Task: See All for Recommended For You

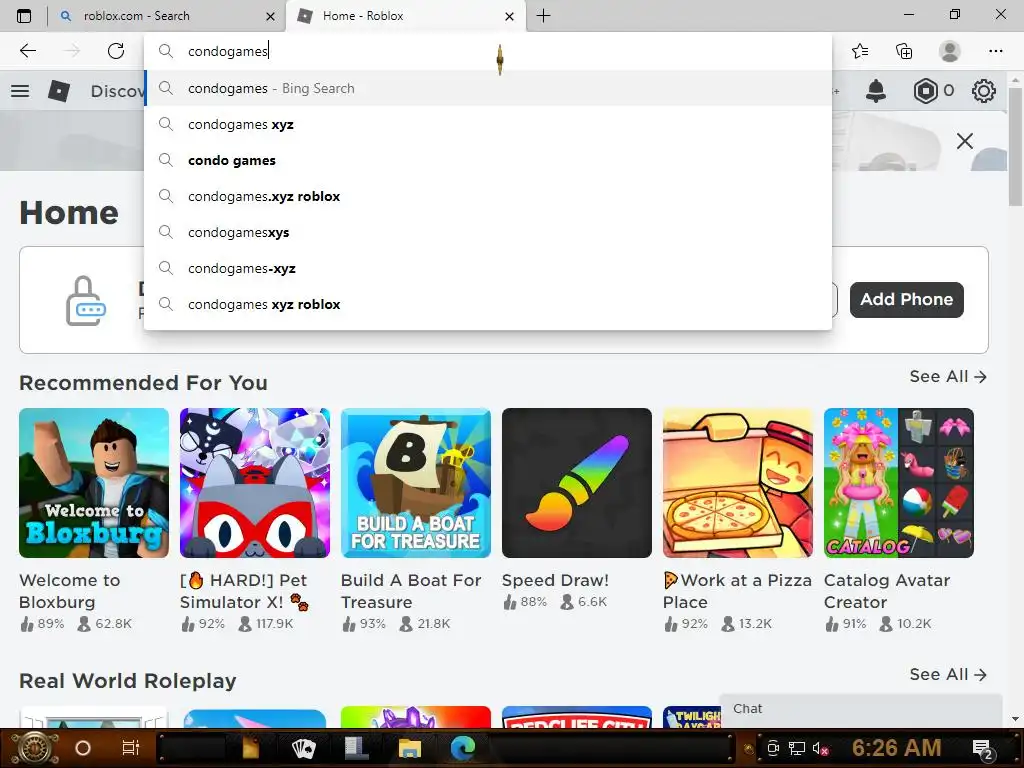Action: point(948,377)
